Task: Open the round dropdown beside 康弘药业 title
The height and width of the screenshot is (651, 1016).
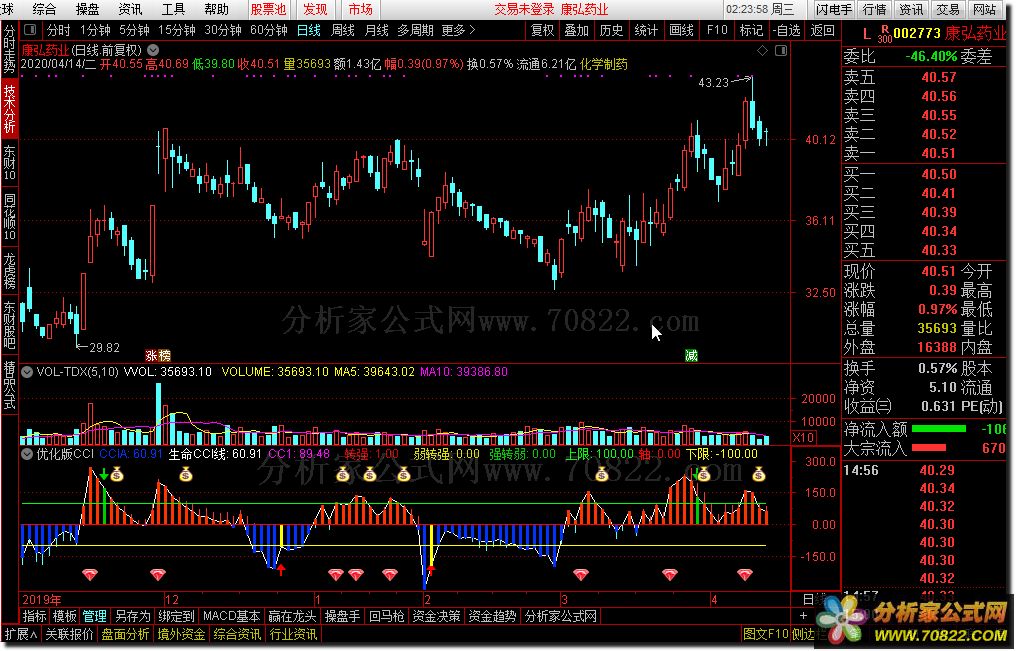Action: 153,50
